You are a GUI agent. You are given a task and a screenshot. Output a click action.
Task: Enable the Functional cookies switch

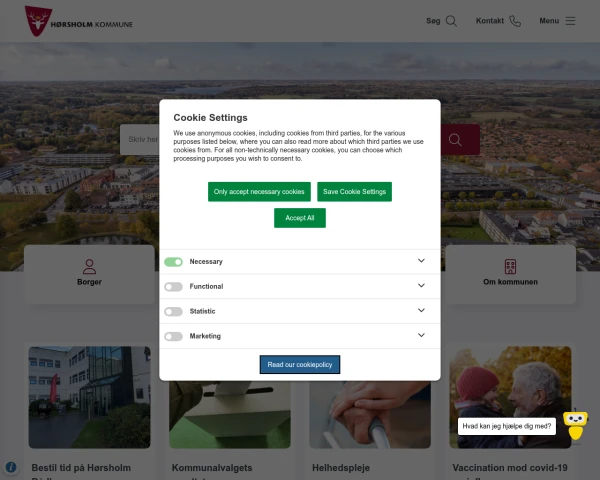coord(174,287)
